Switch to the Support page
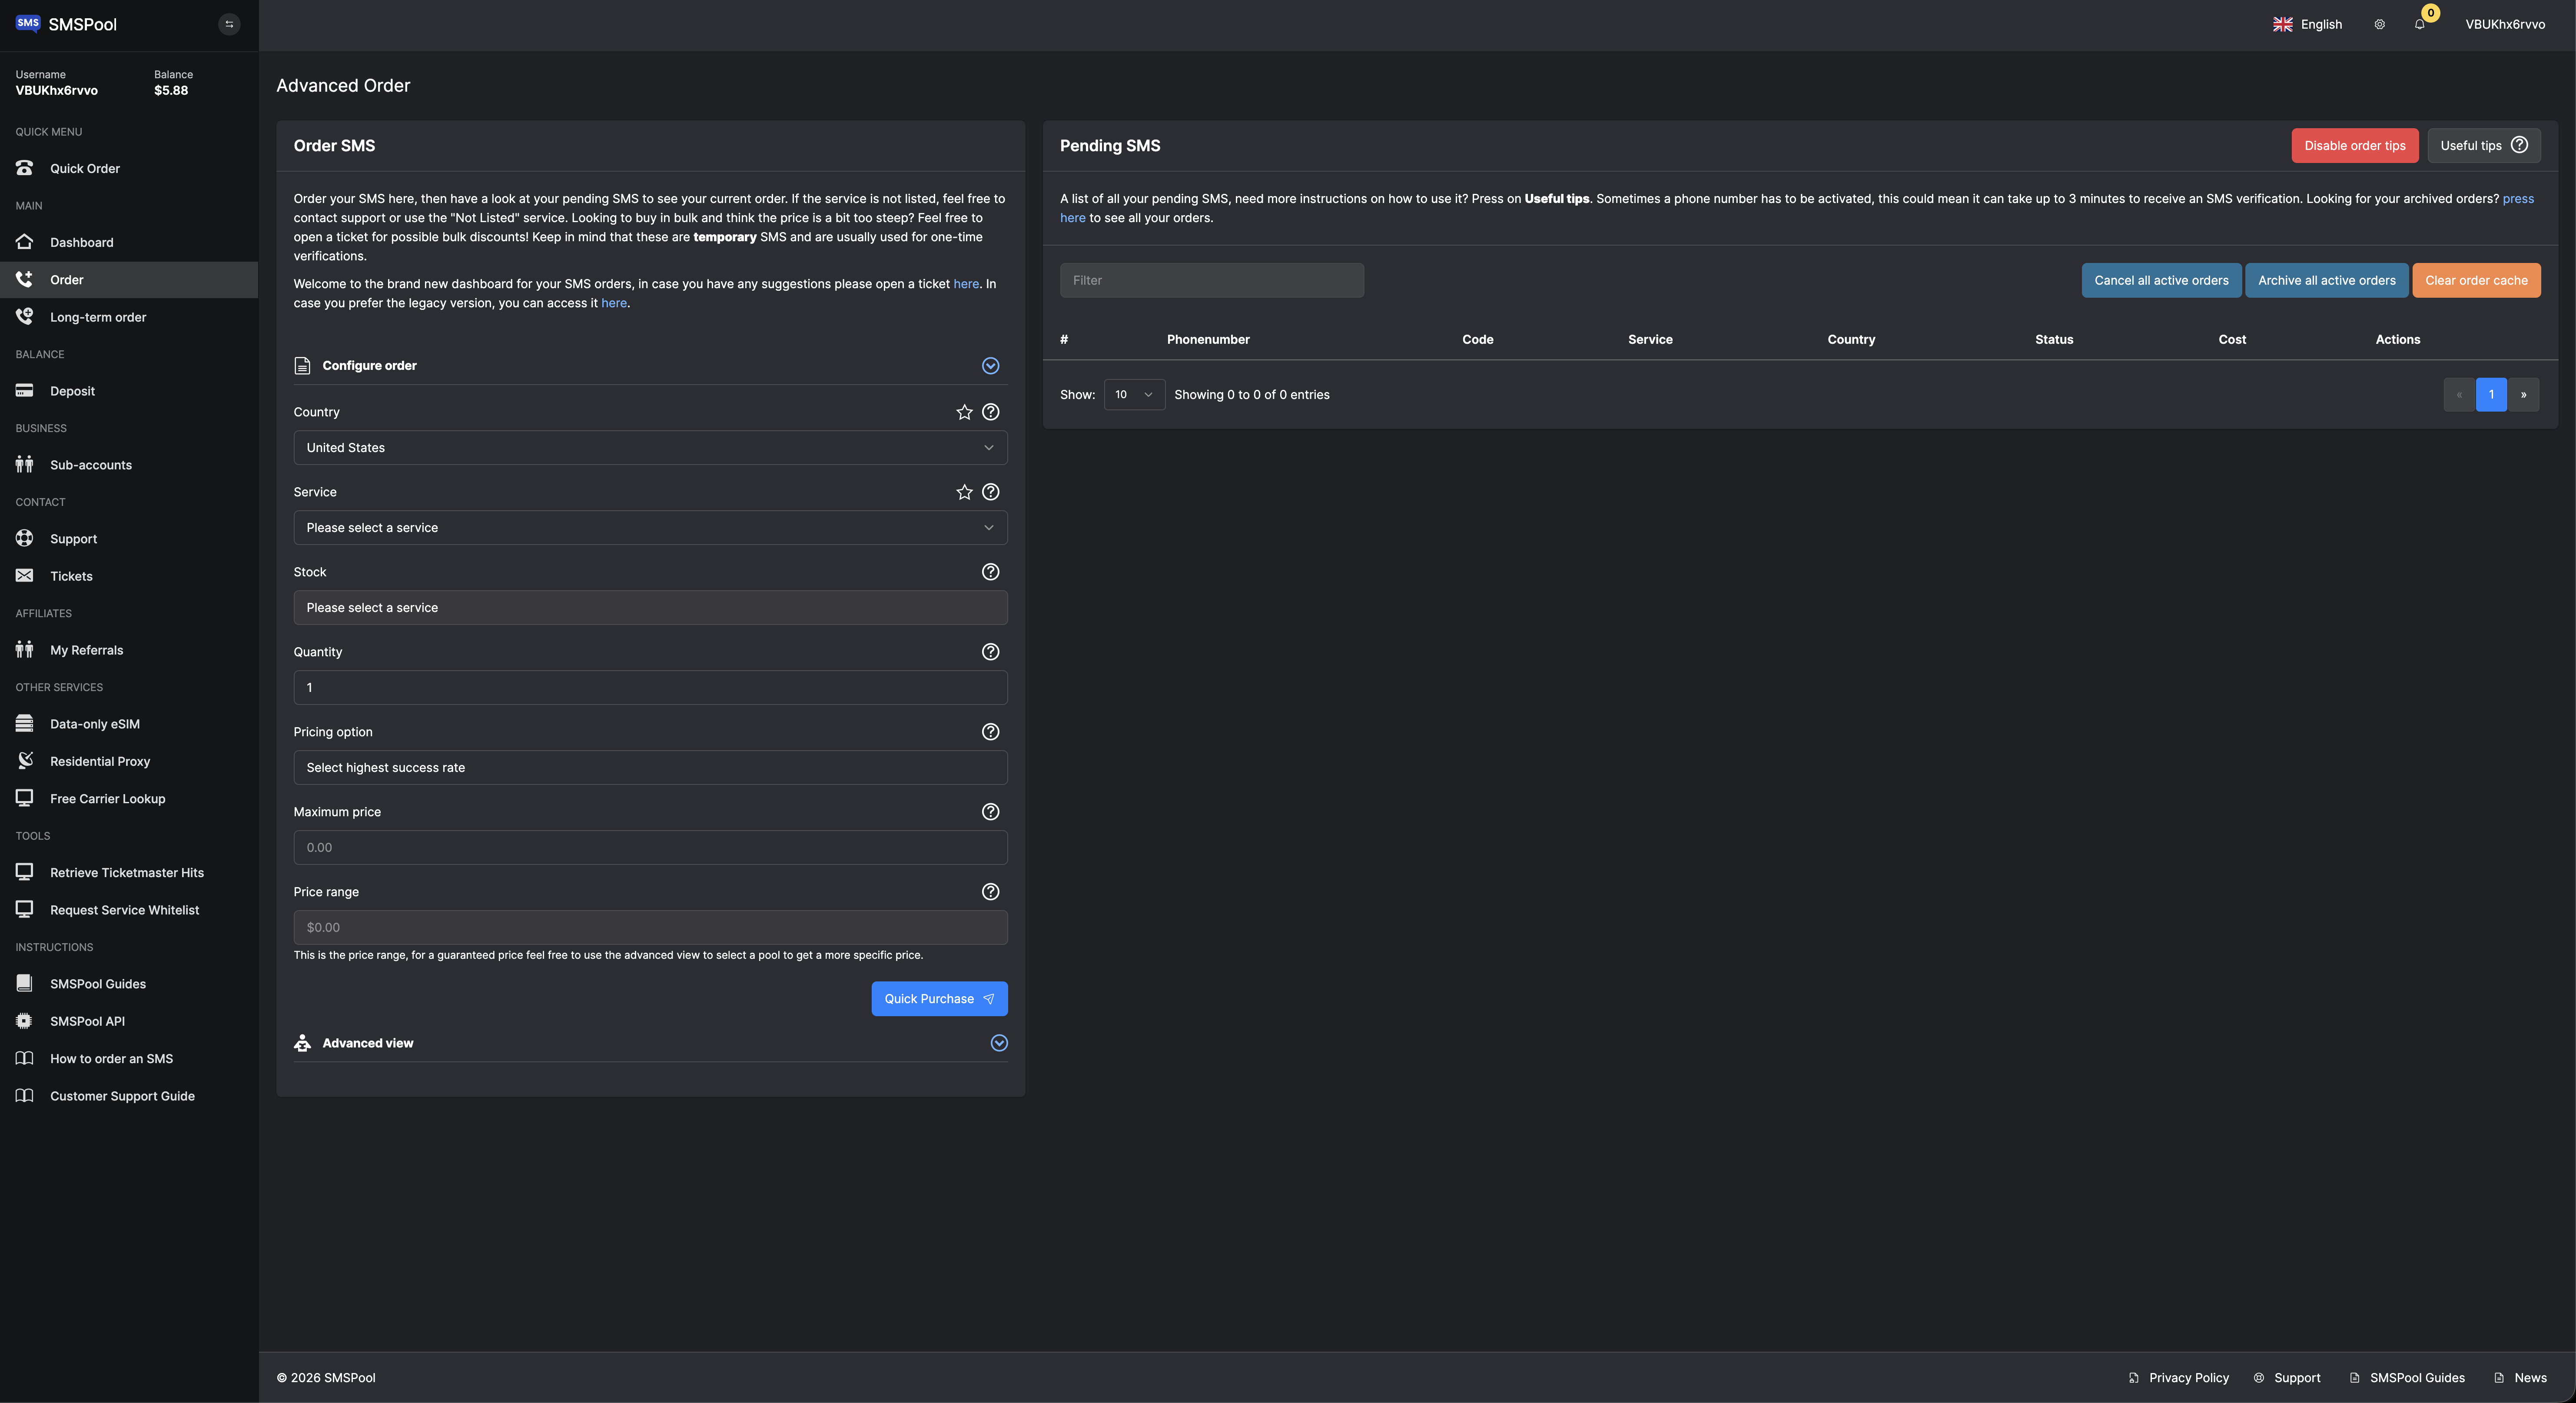The width and height of the screenshot is (2576, 1403). click(73, 538)
